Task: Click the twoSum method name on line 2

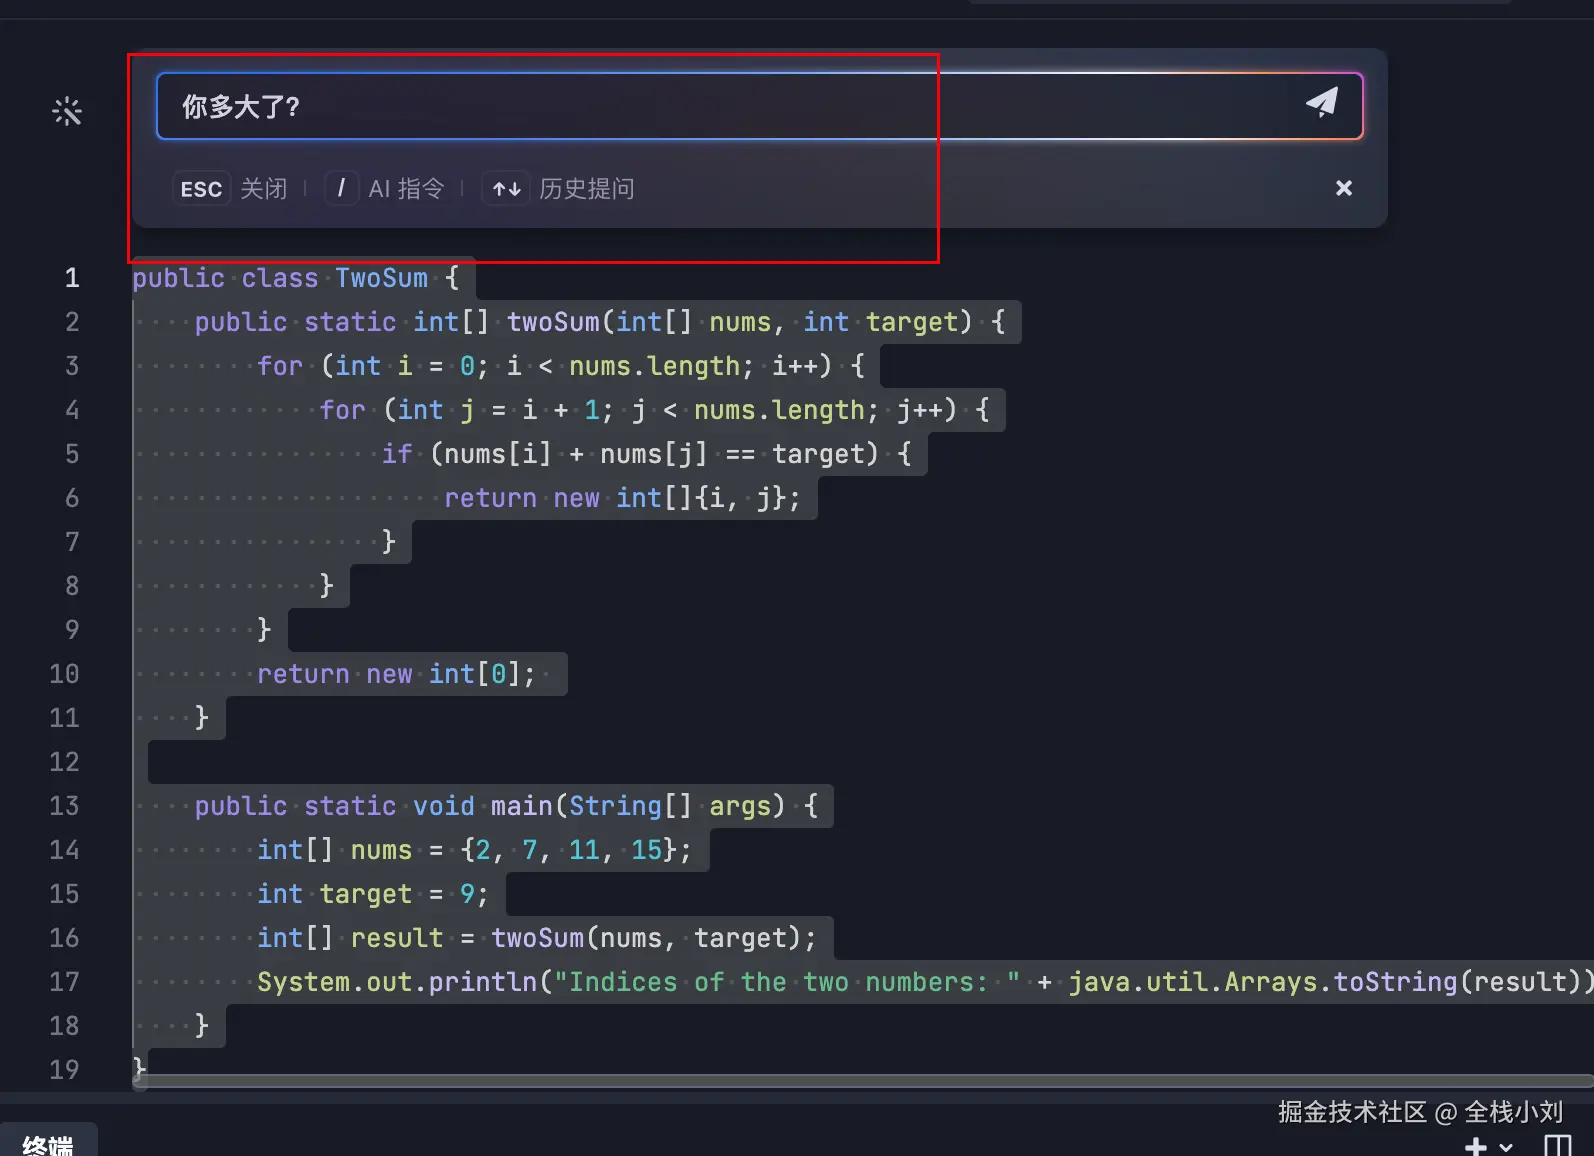Action: coord(553,322)
